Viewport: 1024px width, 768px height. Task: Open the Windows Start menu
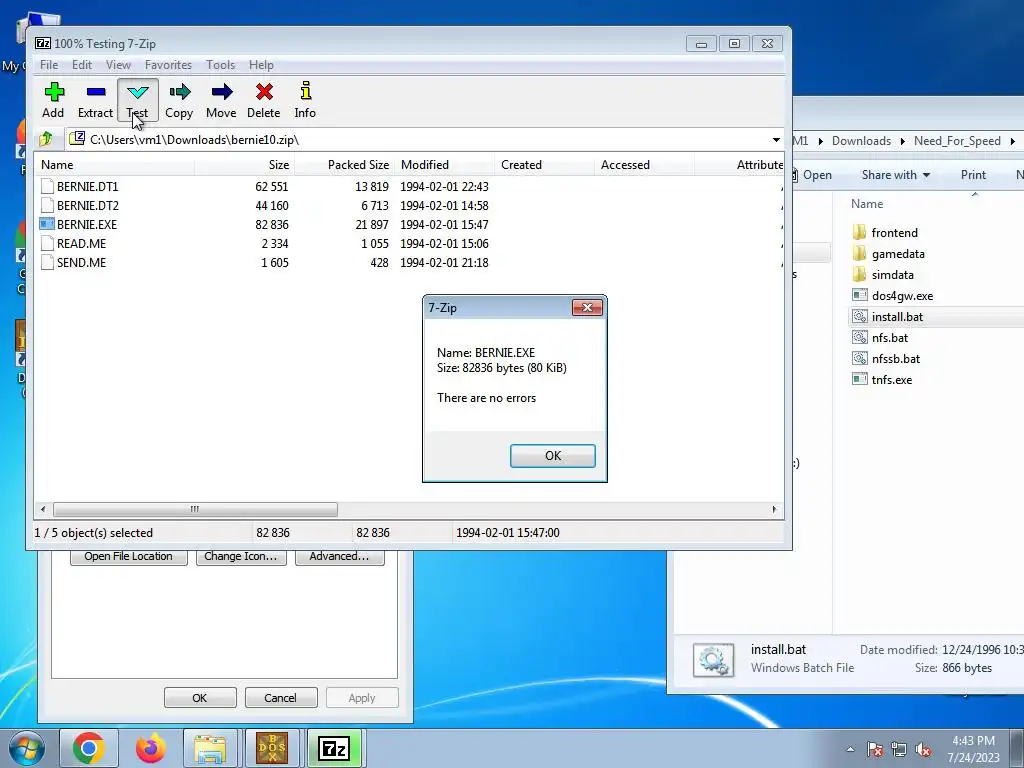pos(26,748)
